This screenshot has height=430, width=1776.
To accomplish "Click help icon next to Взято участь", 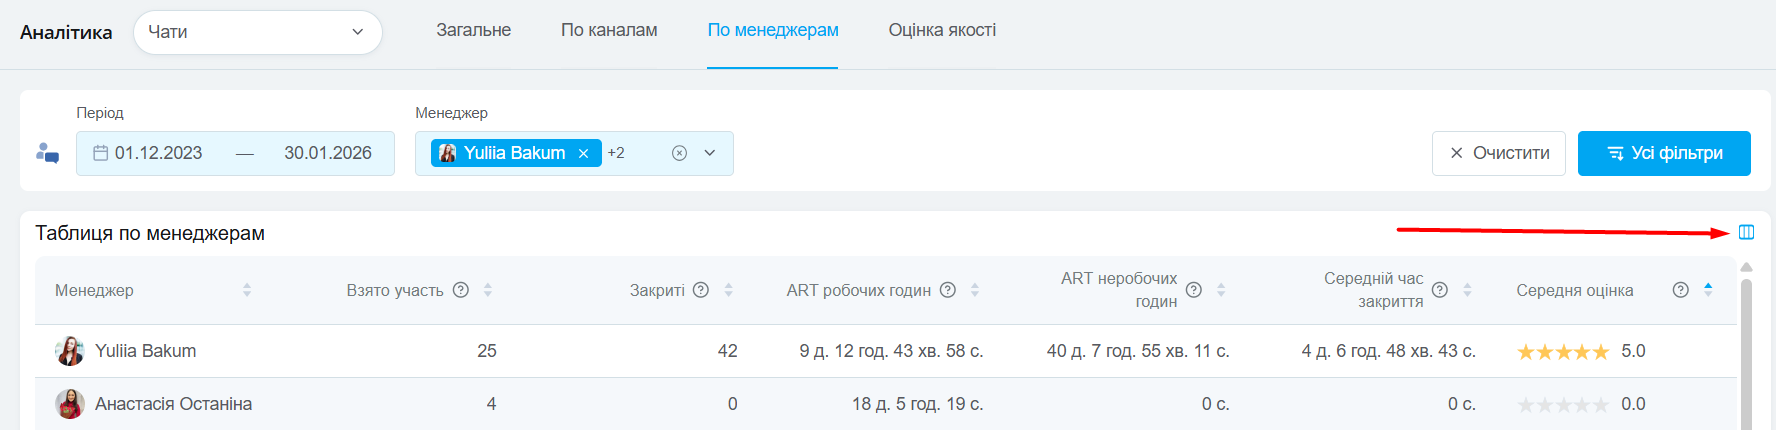I will [461, 290].
